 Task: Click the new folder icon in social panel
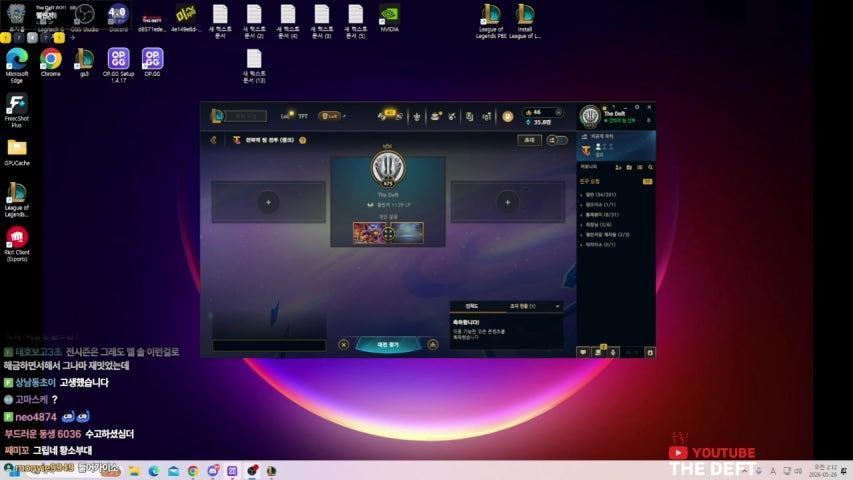tap(629, 167)
